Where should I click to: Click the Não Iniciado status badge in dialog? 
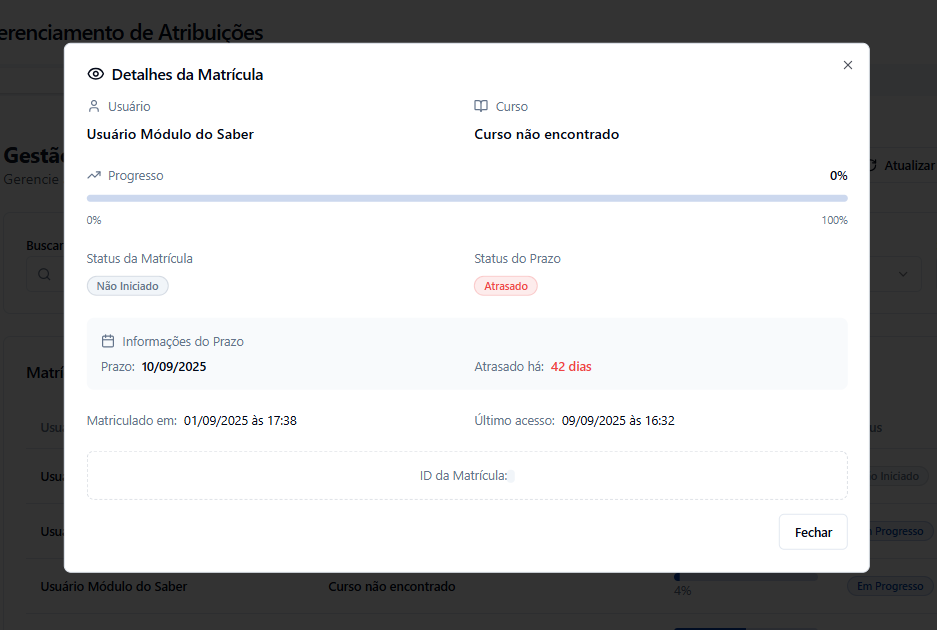[x=128, y=286]
